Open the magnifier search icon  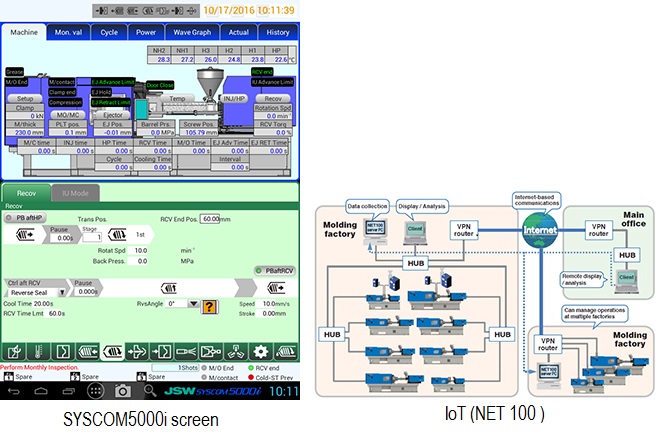coord(150,391)
